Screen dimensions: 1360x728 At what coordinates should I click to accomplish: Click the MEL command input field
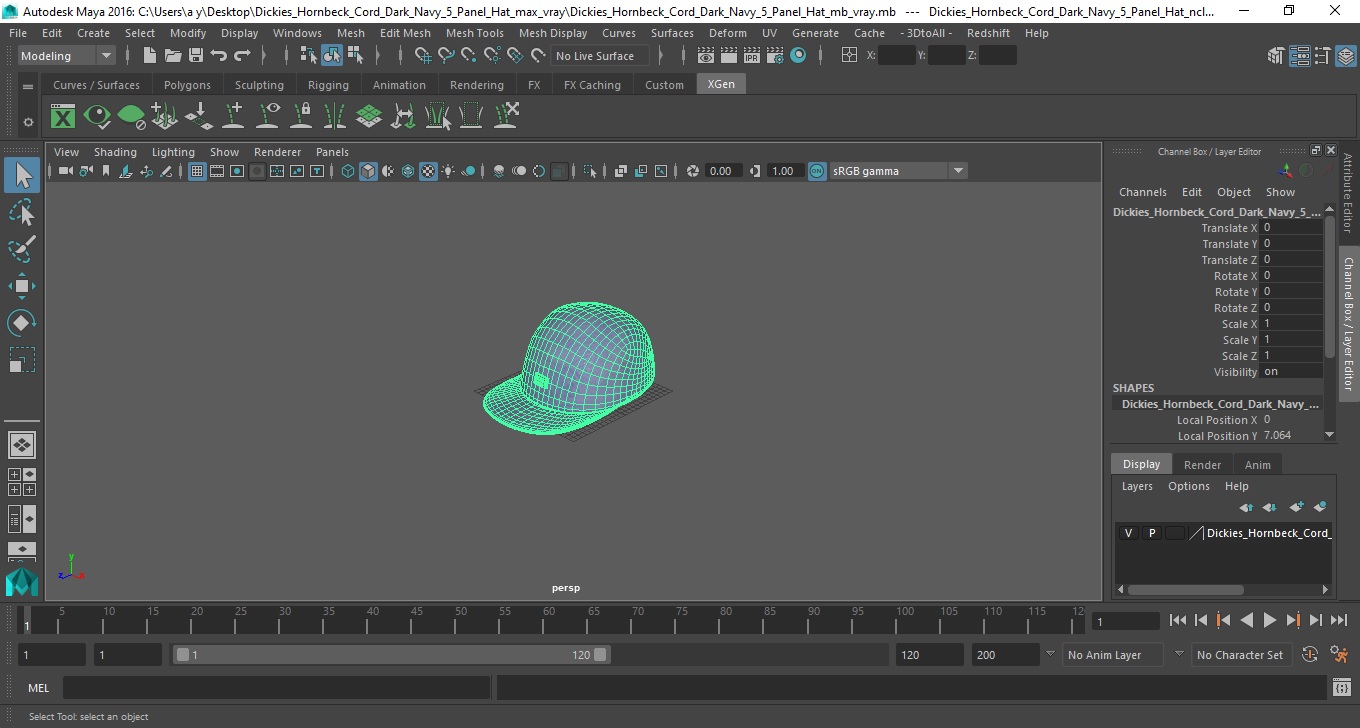coord(276,688)
